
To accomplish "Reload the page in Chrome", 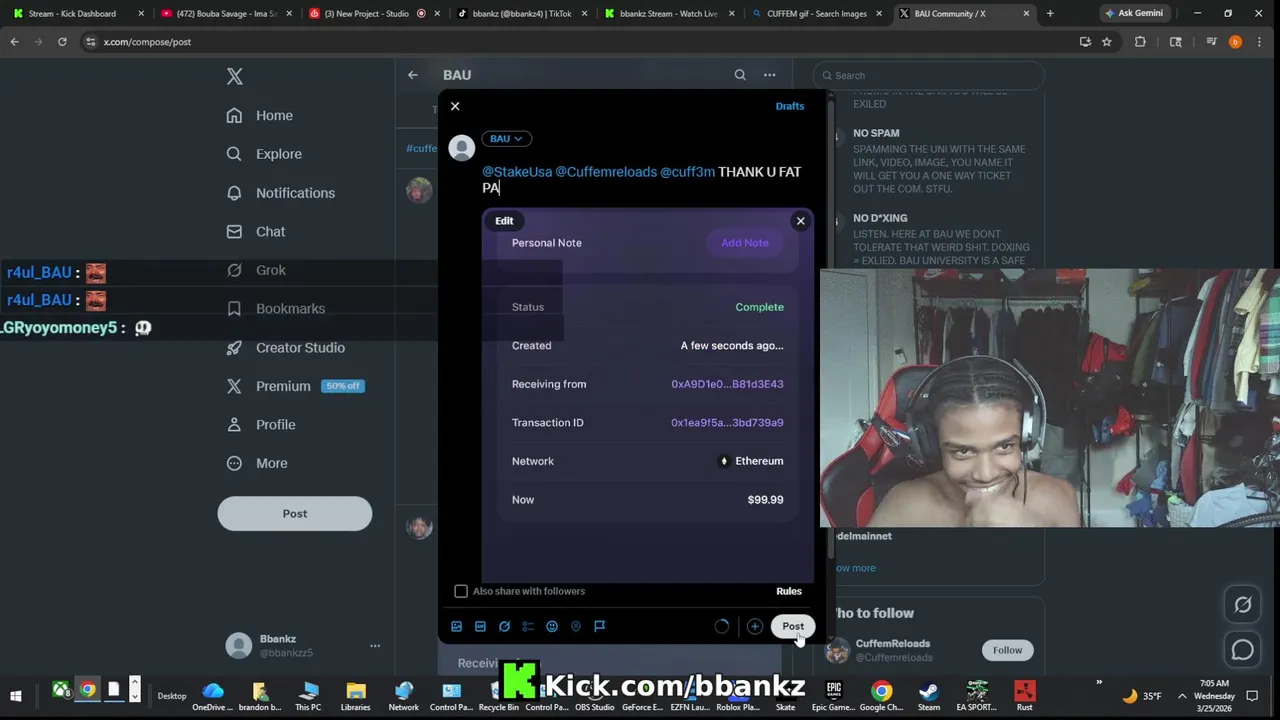I will 62,42.
